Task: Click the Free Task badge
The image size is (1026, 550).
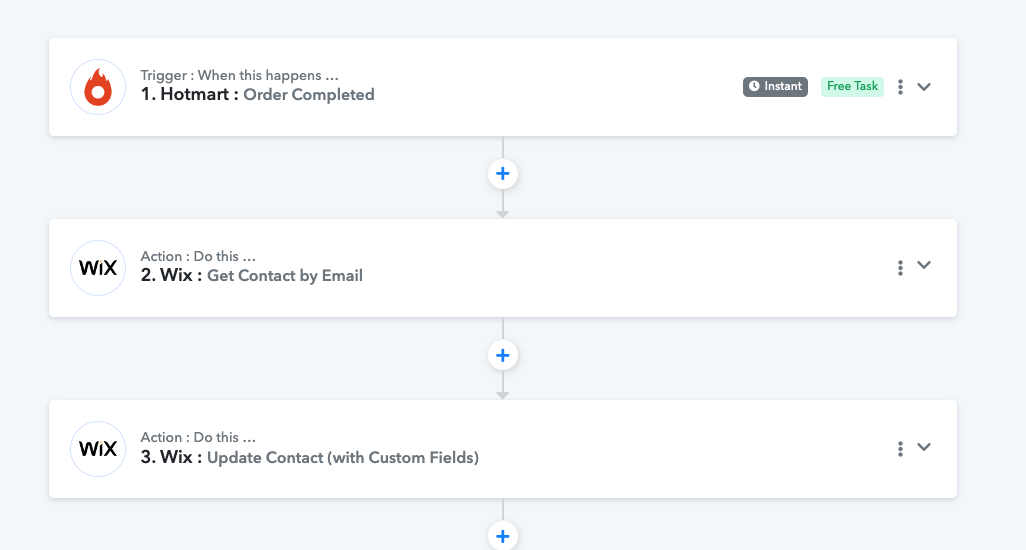Action: (x=853, y=86)
